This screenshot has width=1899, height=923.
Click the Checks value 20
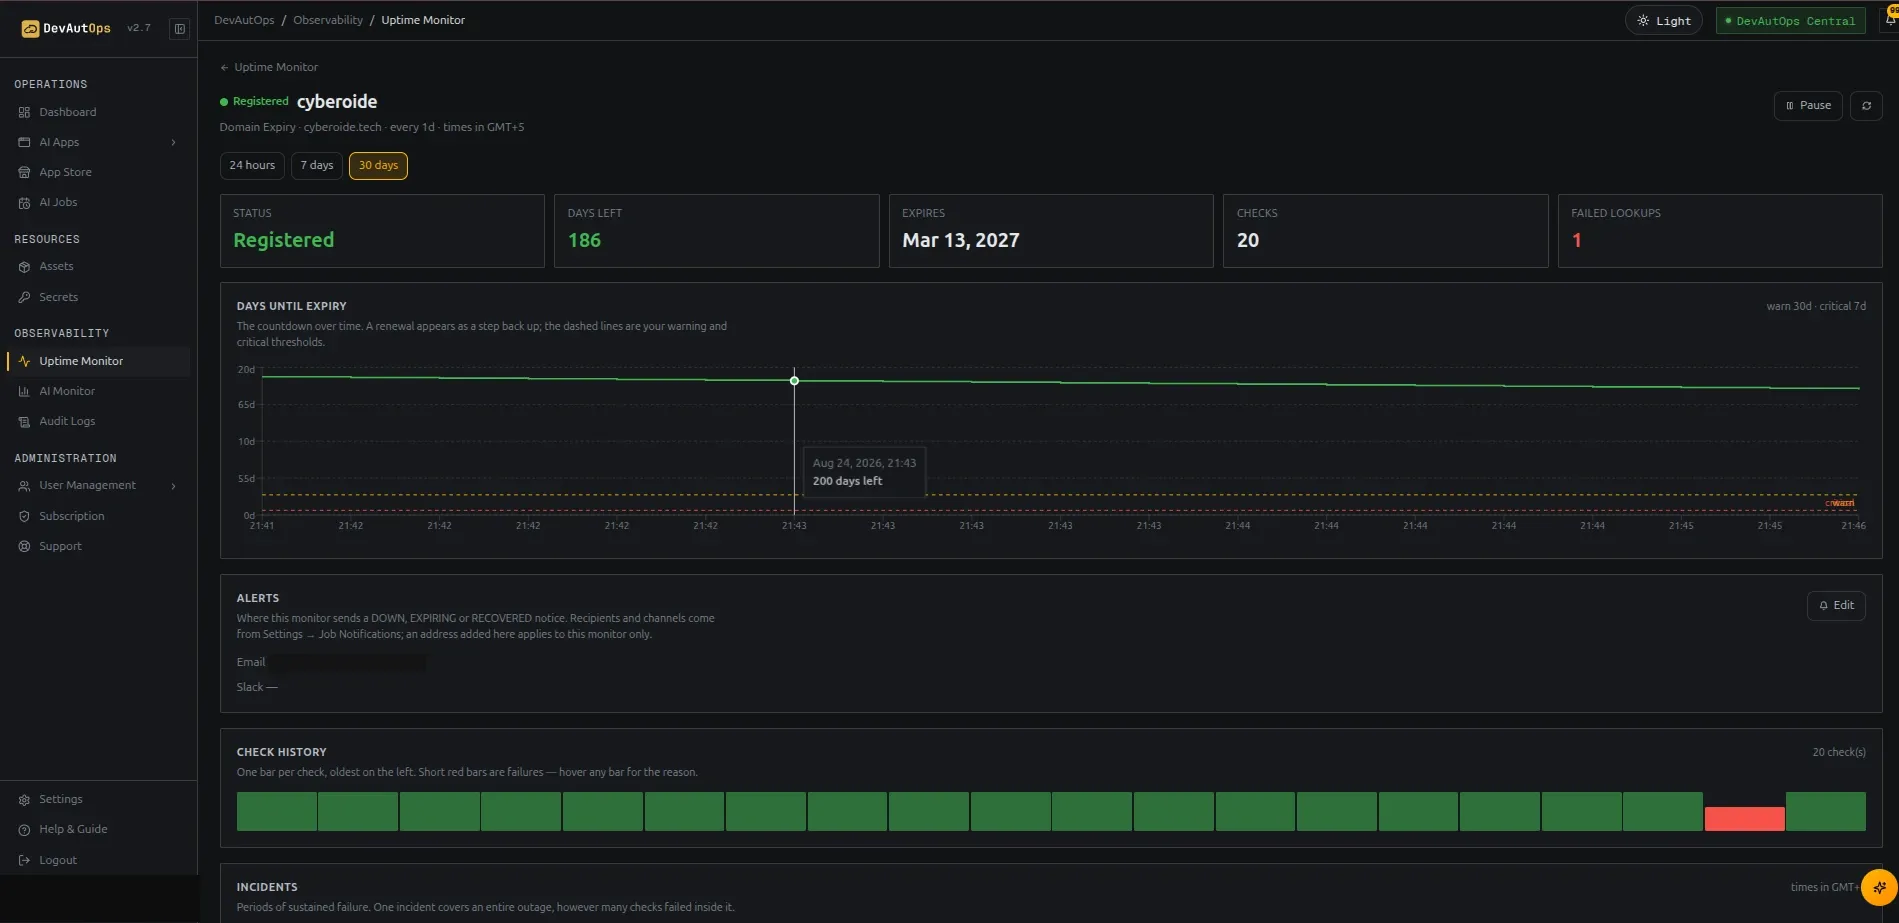click(1247, 241)
